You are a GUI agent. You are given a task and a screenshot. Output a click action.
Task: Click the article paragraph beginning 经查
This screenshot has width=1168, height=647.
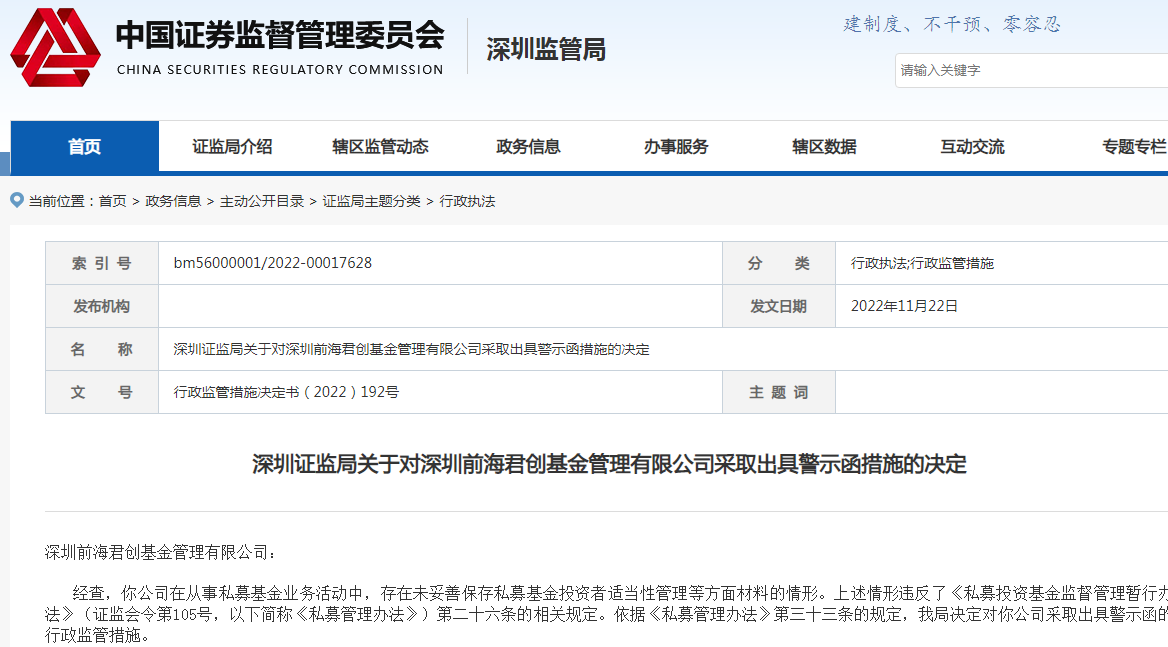606,614
